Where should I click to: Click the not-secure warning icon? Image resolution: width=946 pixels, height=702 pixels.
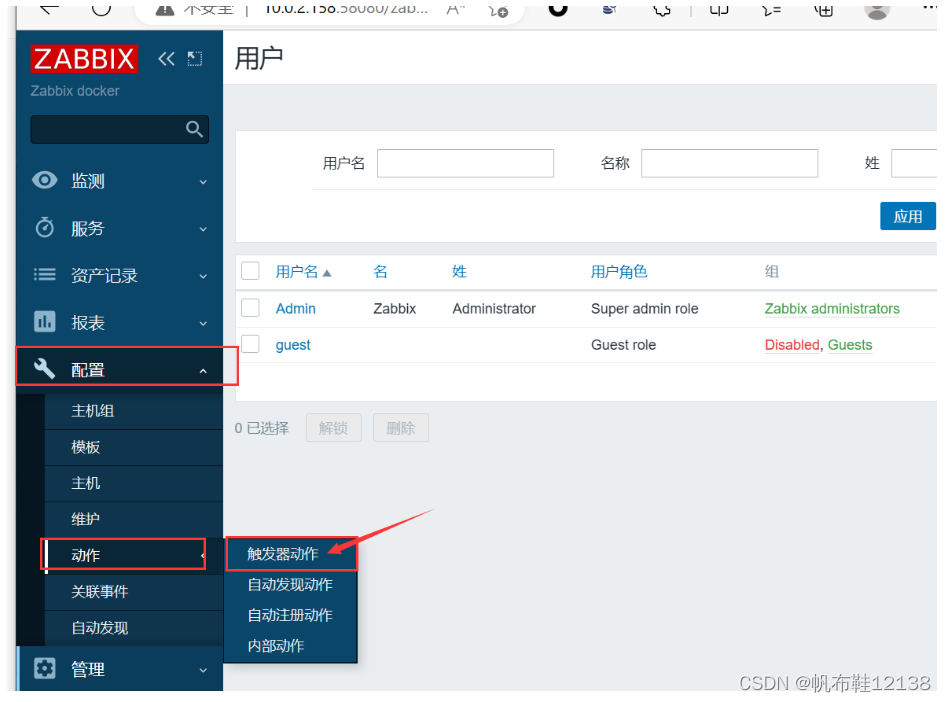click(x=165, y=9)
